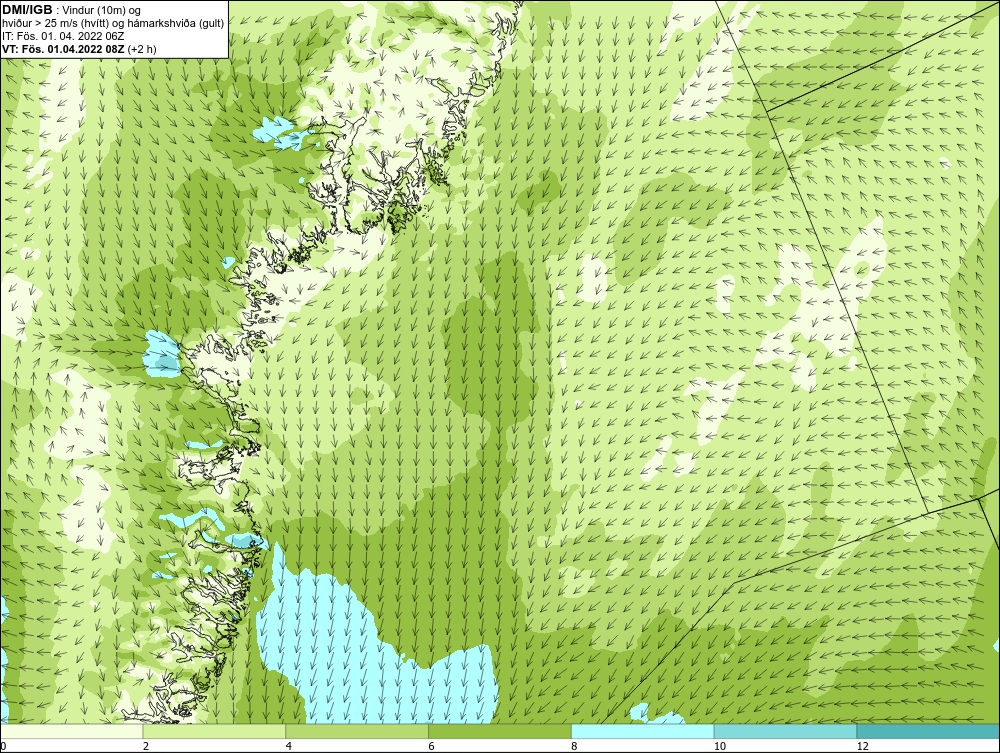Viewport: 1000px width, 753px height.
Task: Click the legend label '10'
Action: tap(720, 746)
